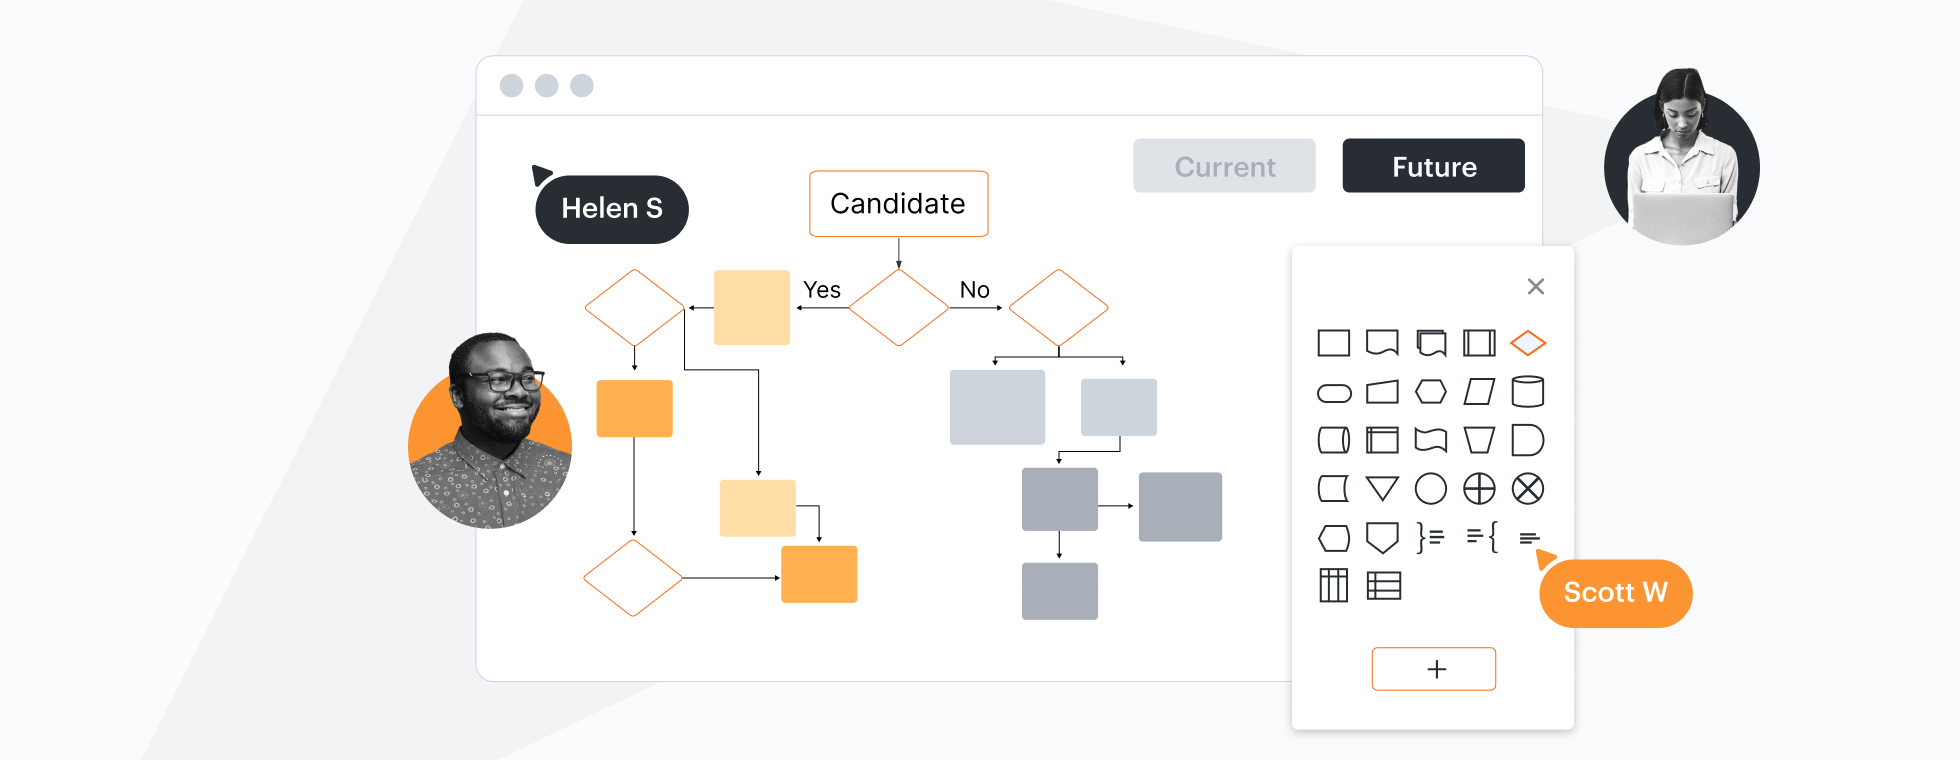The width and height of the screenshot is (1960, 760).
Task: Click the Candidate flowchart box
Action: (898, 204)
